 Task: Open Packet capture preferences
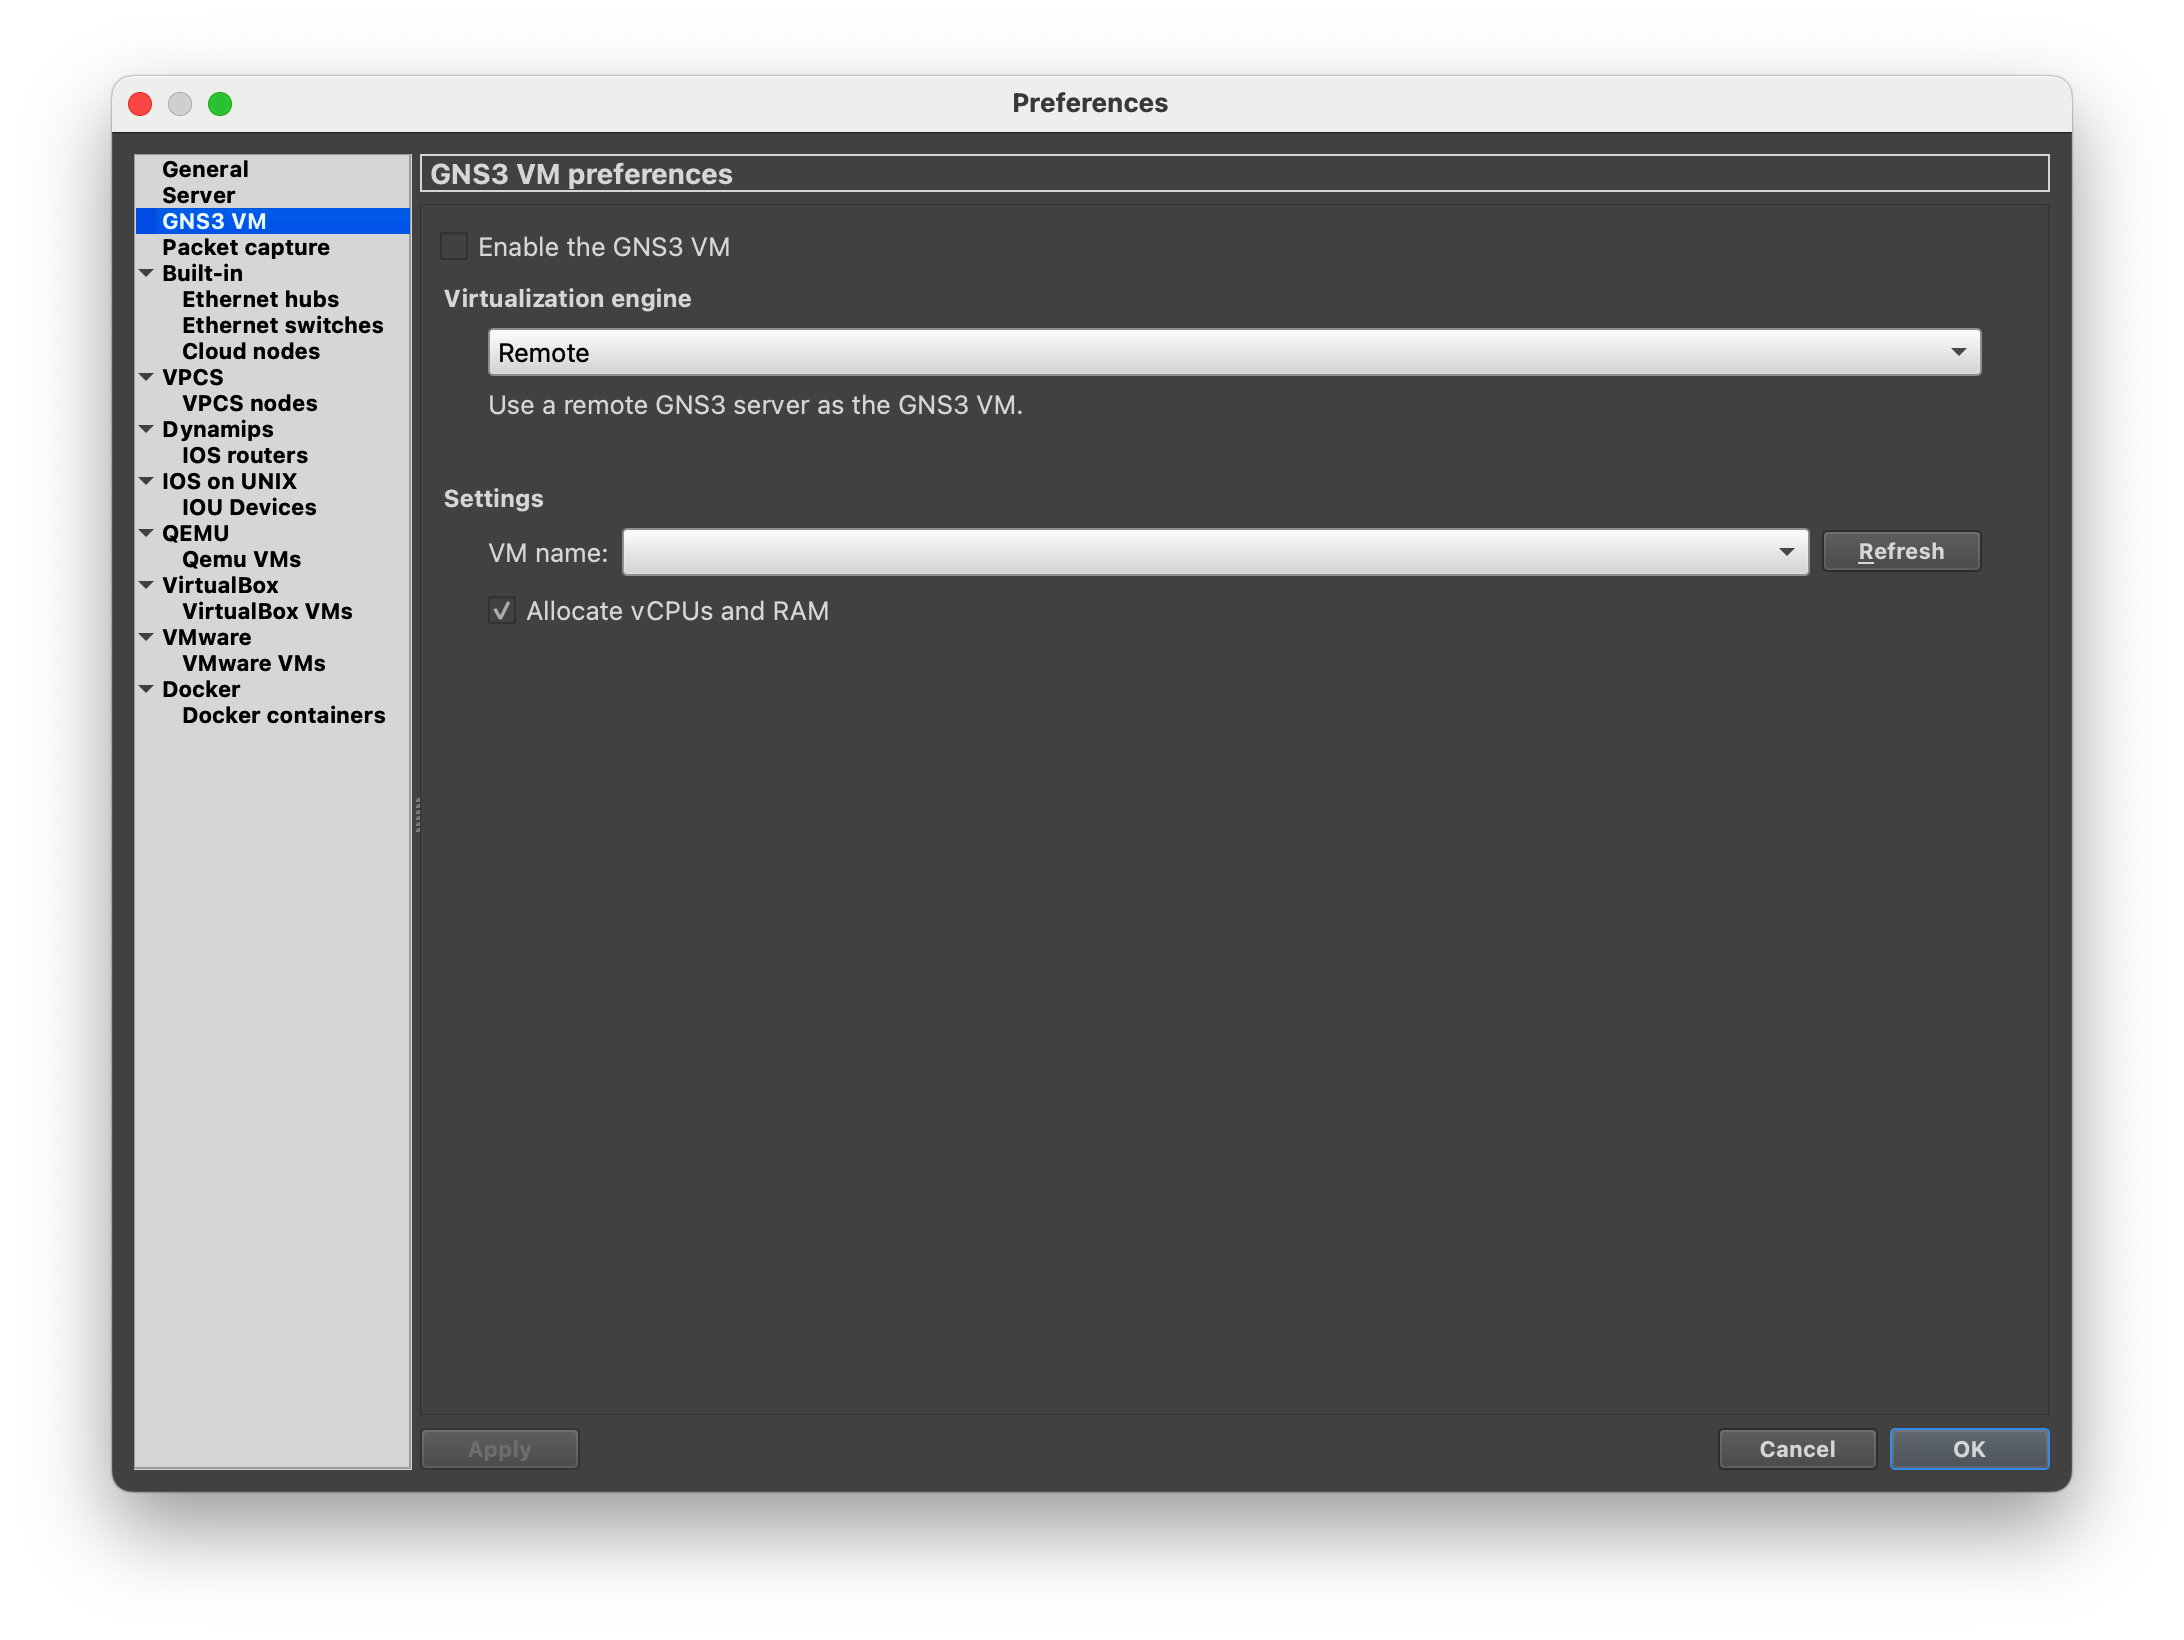[x=246, y=247]
